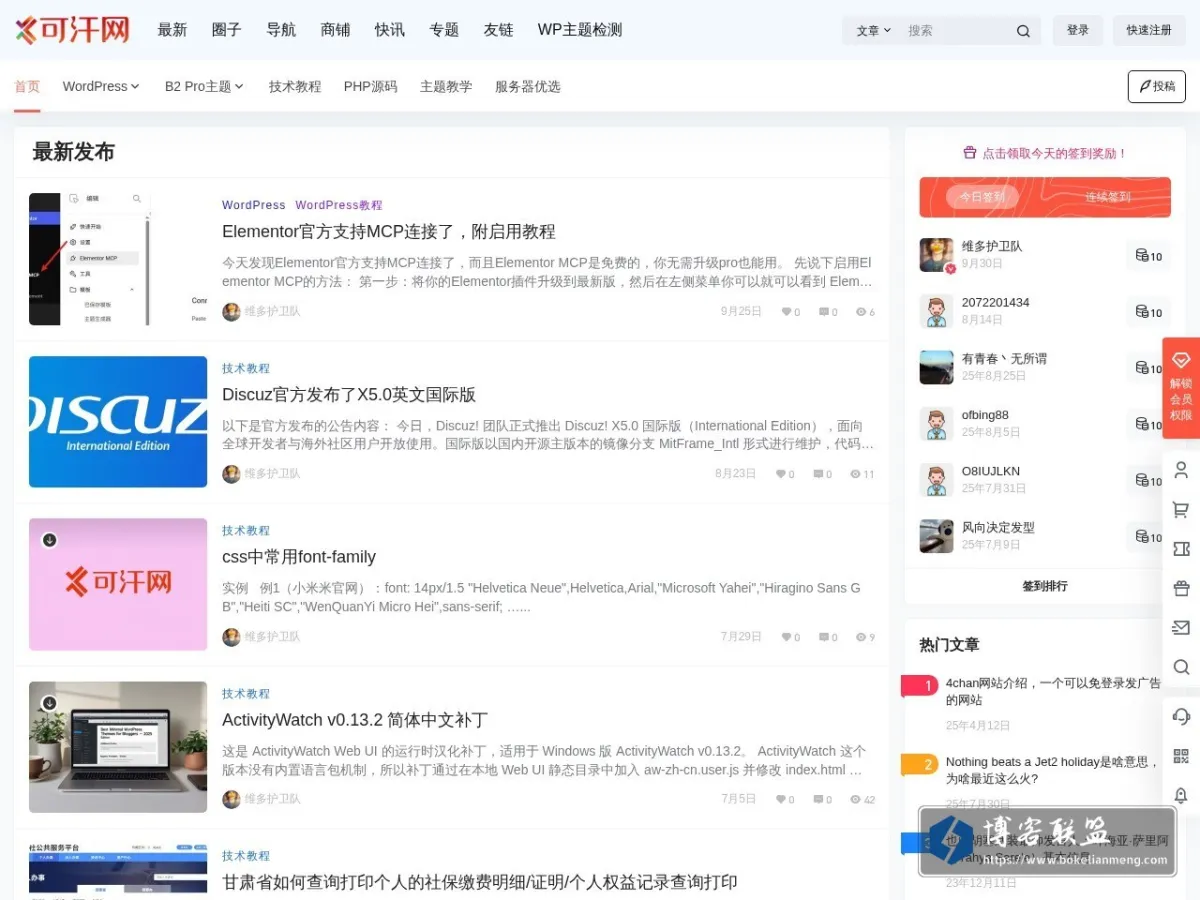Open the user profile icon in right sidebar
The image size is (1200, 900).
1181,470
